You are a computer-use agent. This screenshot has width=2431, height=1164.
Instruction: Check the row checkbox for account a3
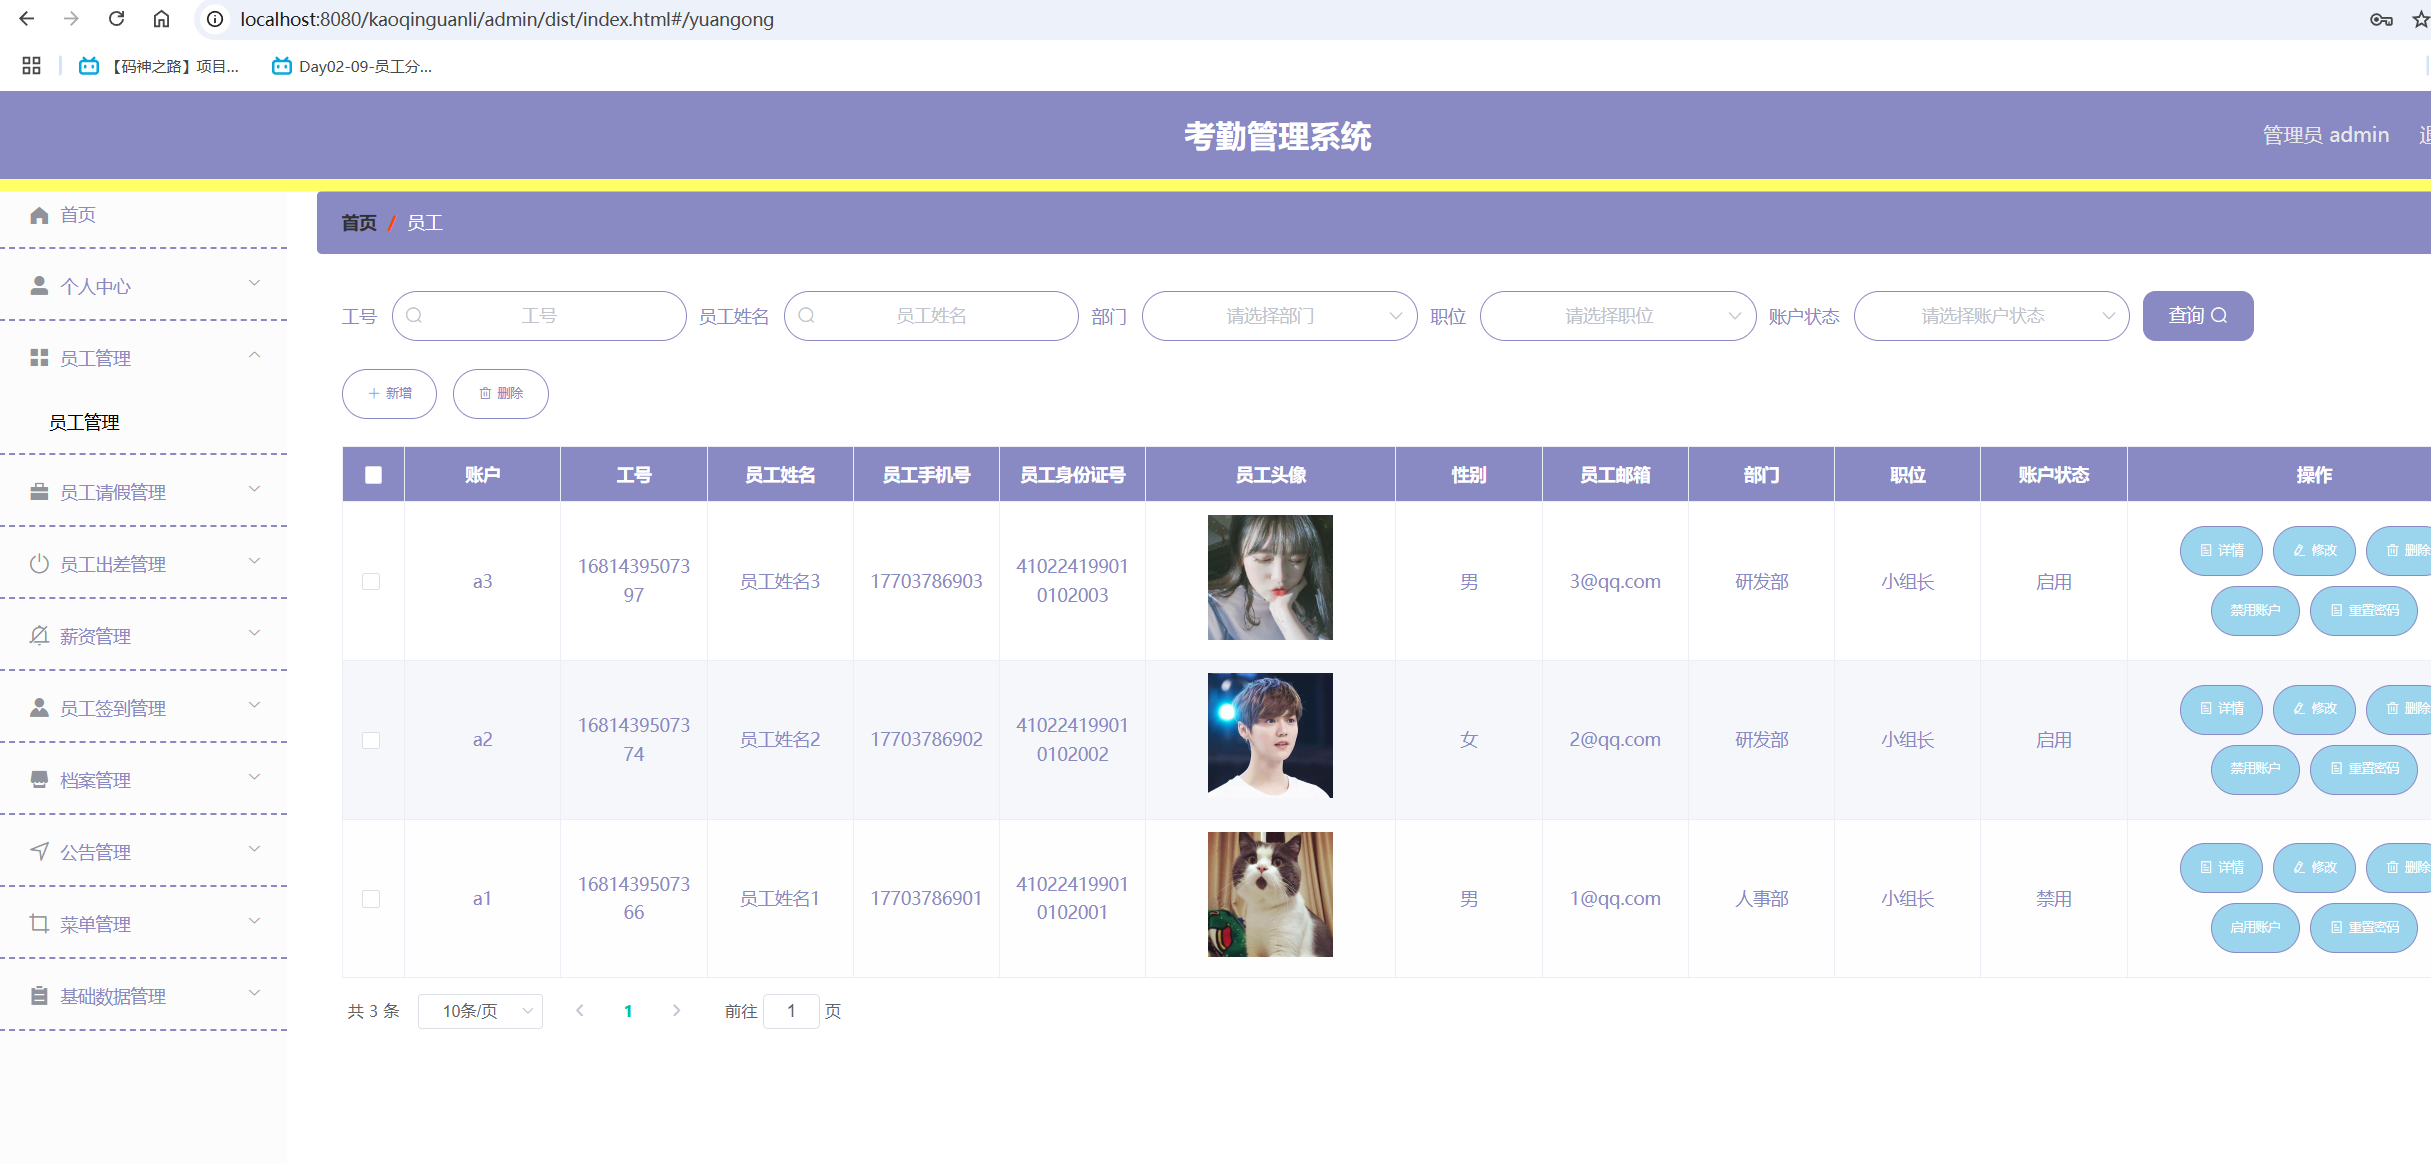click(x=371, y=581)
